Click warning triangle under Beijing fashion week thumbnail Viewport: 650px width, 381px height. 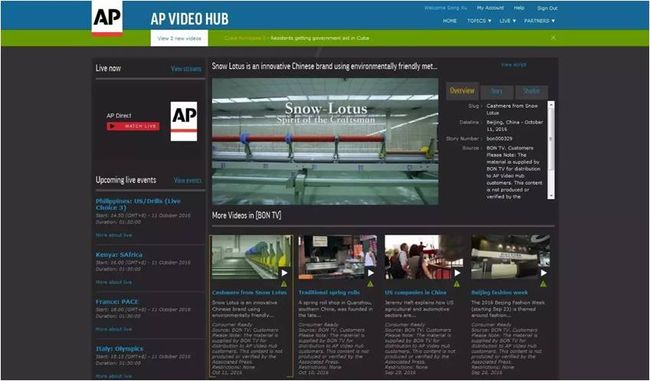tap(543, 284)
